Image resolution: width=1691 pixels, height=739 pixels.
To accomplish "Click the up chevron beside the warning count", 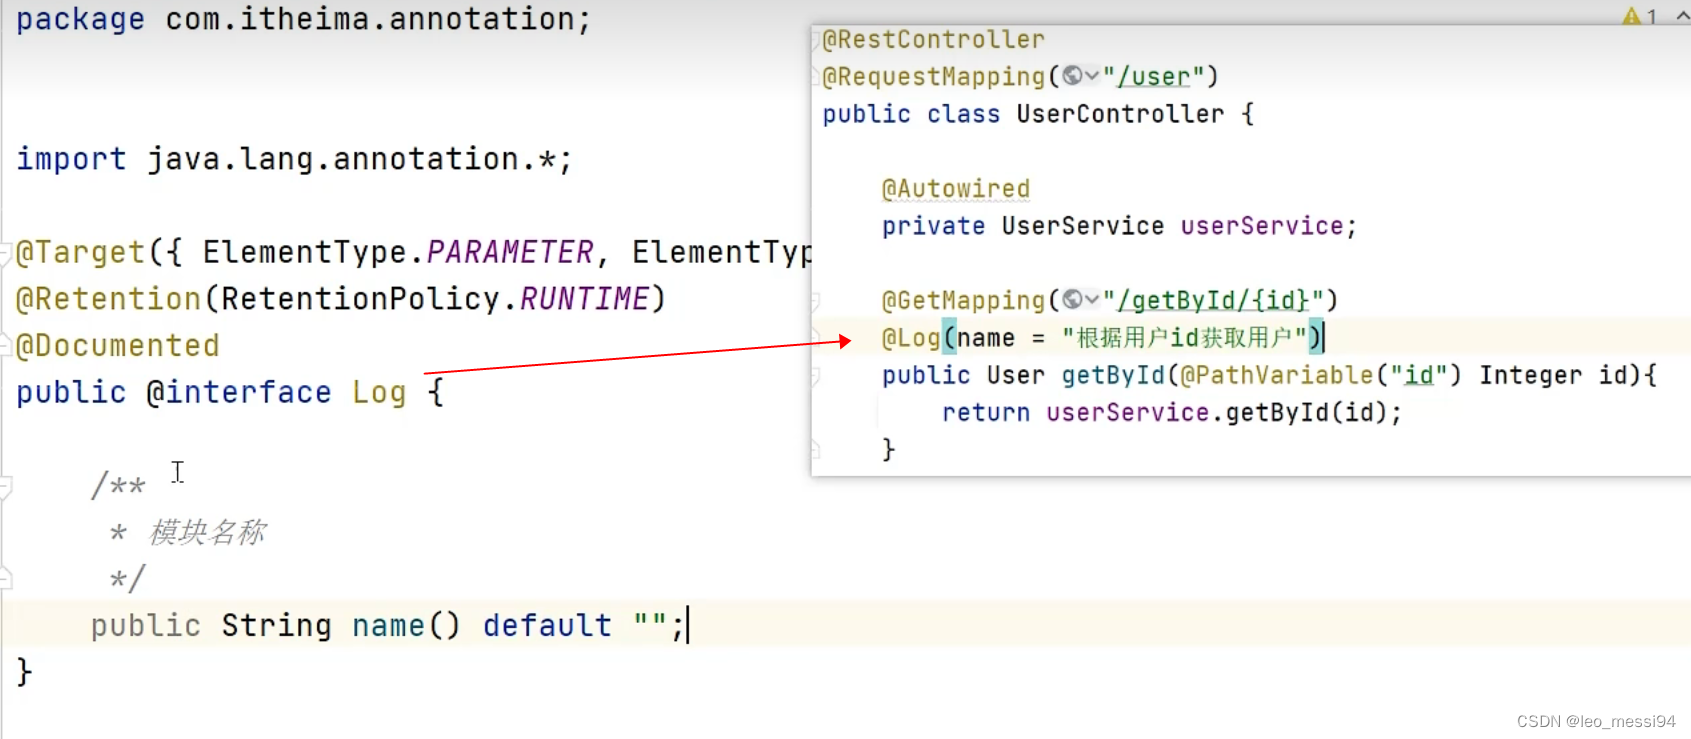I will [x=1683, y=16].
